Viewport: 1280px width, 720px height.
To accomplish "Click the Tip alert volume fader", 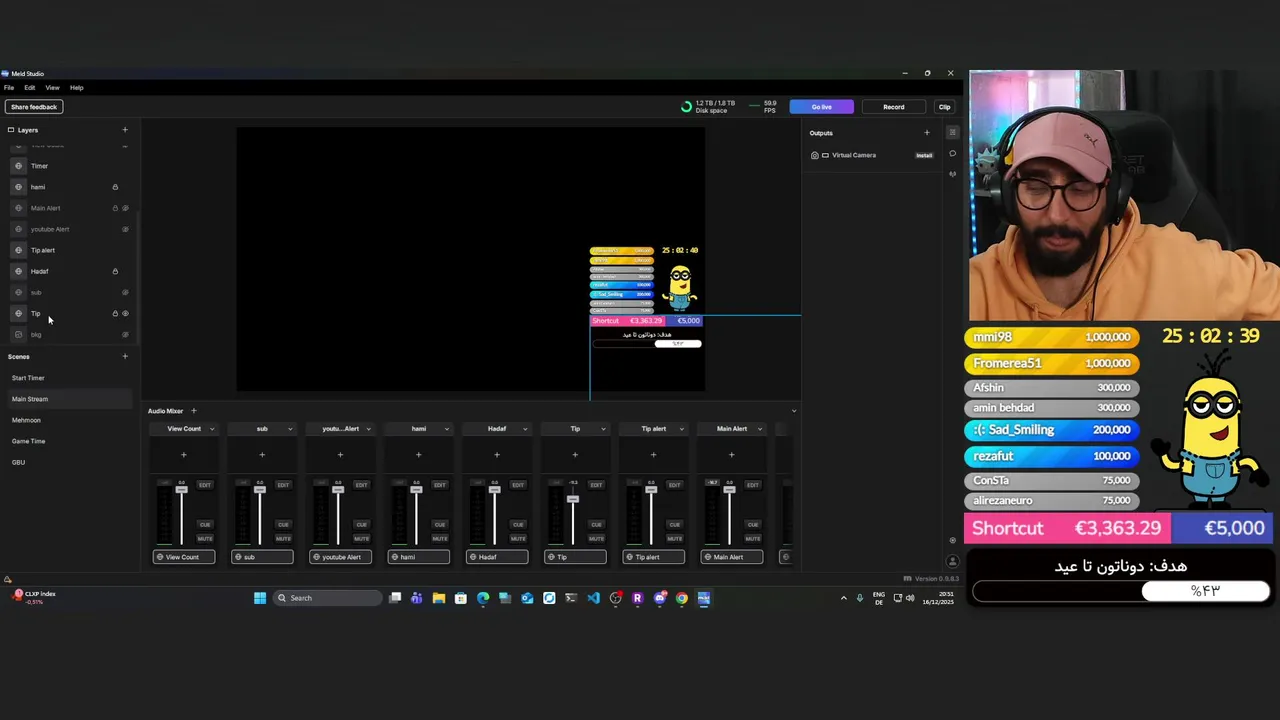I will 651,490.
